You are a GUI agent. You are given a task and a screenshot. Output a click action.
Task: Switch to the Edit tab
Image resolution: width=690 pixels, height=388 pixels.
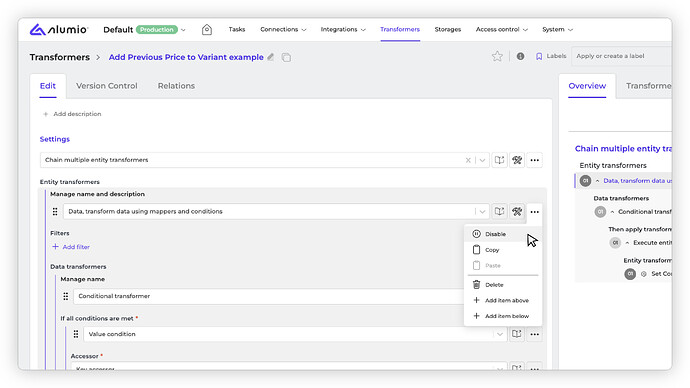48,86
